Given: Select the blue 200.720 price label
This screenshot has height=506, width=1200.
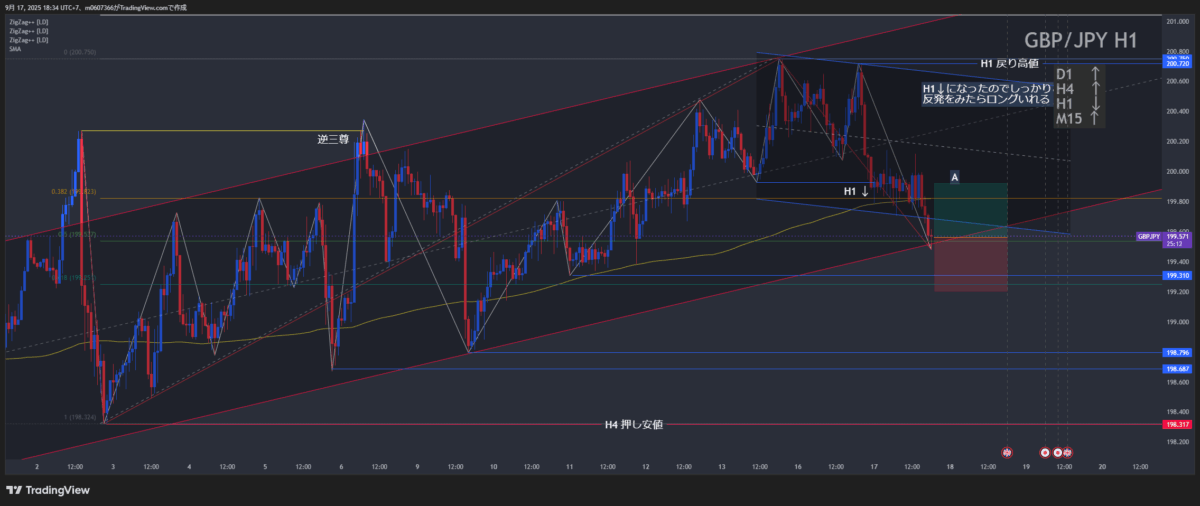Looking at the screenshot, I should (x=1176, y=64).
